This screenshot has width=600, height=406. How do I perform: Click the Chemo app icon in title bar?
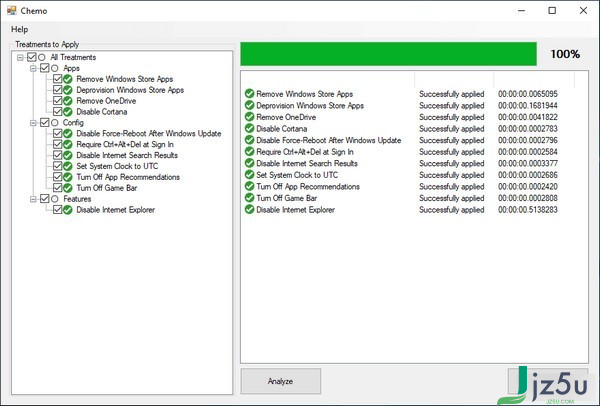(x=11, y=10)
